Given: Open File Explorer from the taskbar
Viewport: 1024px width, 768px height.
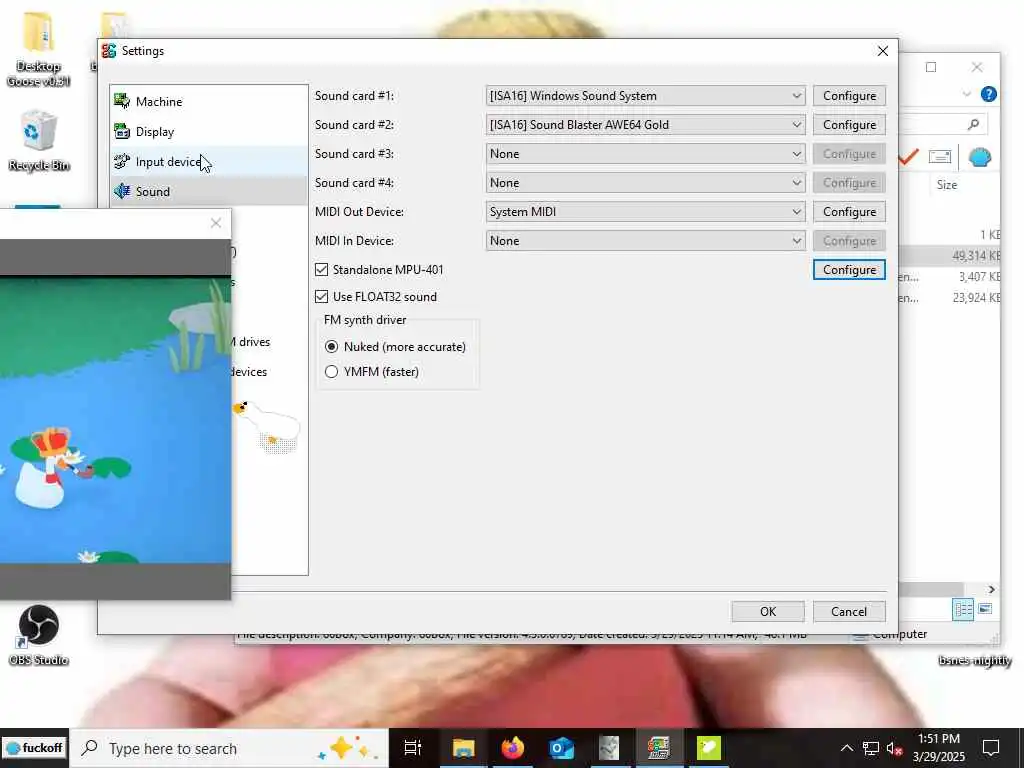Looking at the screenshot, I should tap(463, 748).
